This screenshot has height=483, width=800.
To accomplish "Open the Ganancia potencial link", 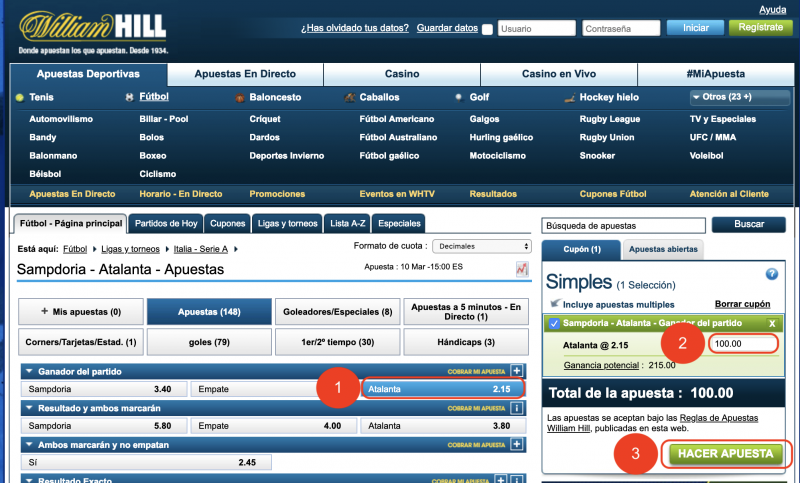I will (601, 365).
